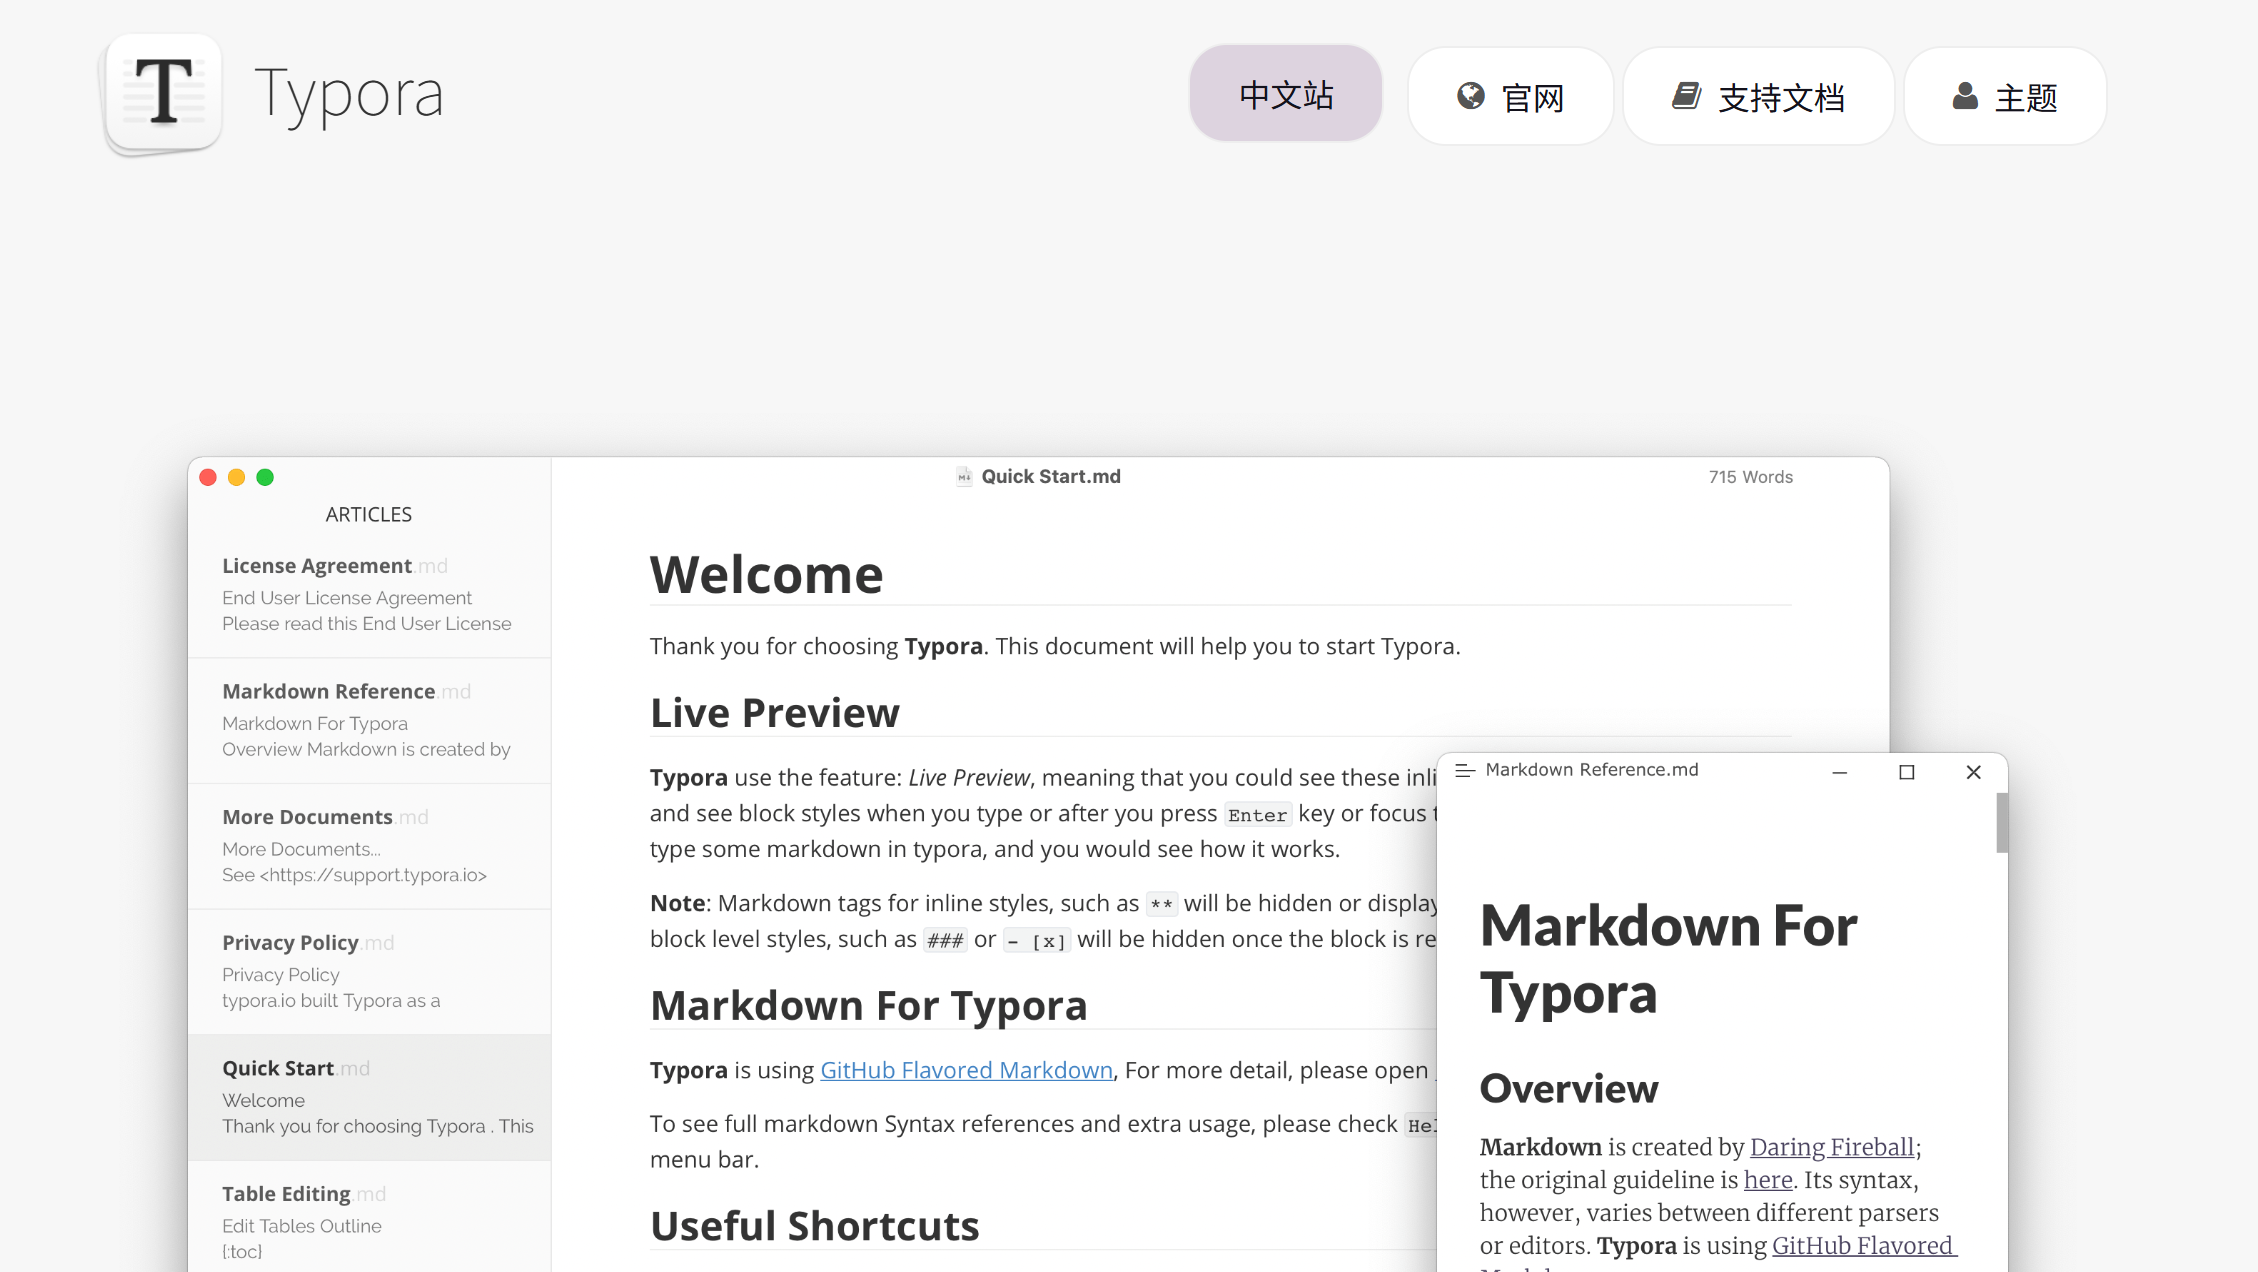This screenshot has width=2258, height=1272.
Task: Click the Enter key code span
Action: coord(1257,815)
